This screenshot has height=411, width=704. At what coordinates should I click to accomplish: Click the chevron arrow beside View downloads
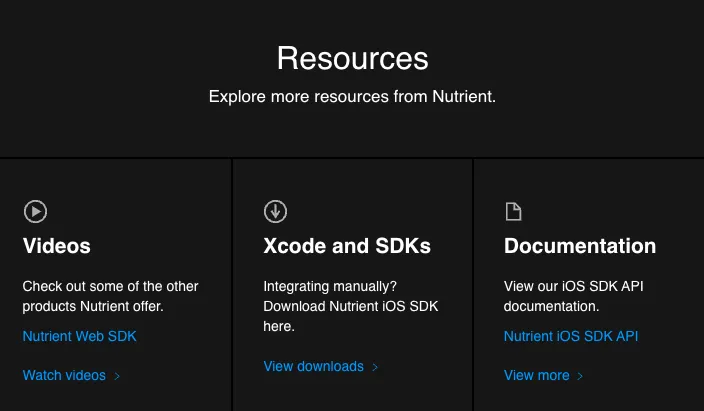coord(375,367)
